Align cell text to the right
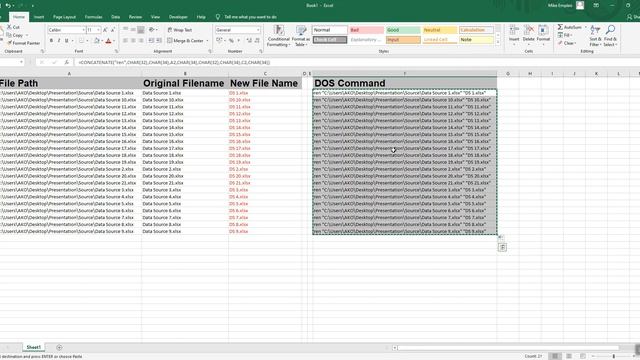Viewport: 640px width, 360px height. (x=141, y=41)
